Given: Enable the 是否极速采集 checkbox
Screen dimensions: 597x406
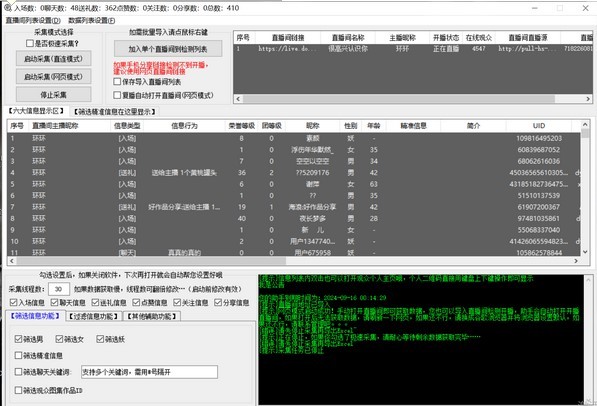Looking at the screenshot, I should (30, 43).
